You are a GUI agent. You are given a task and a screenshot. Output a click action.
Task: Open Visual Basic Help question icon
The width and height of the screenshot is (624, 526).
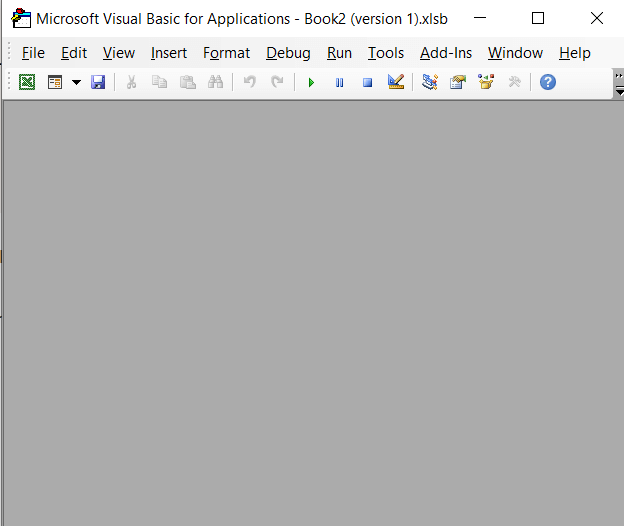point(548,82)
